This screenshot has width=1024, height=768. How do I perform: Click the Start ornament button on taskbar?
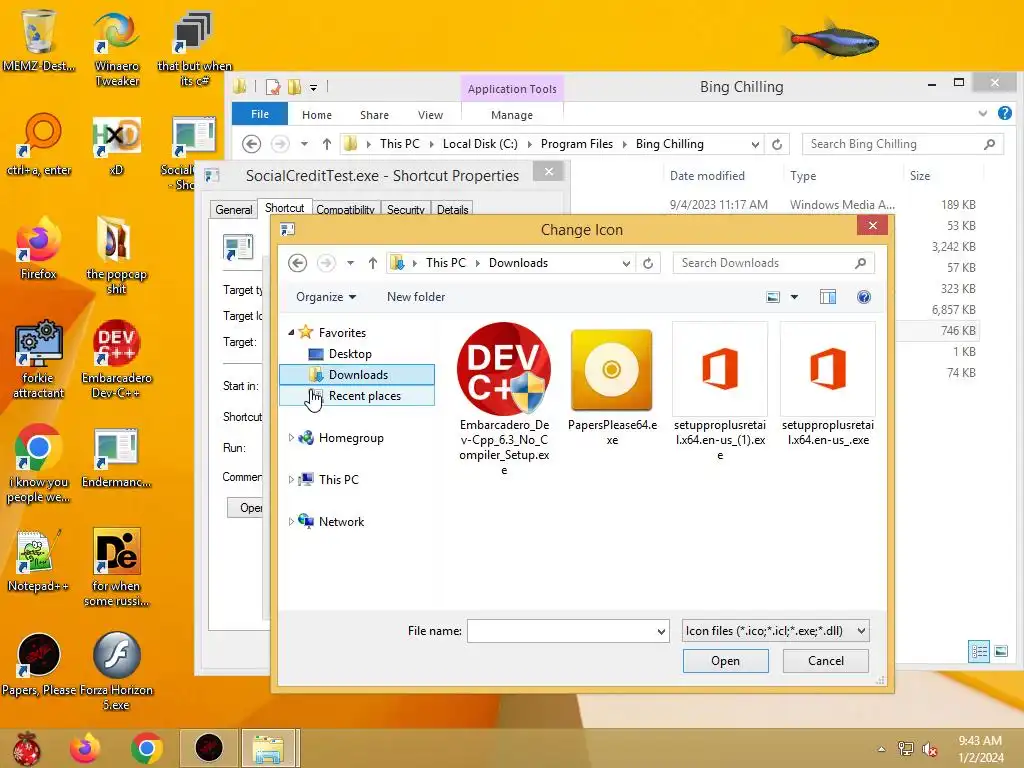coord(27,748)
